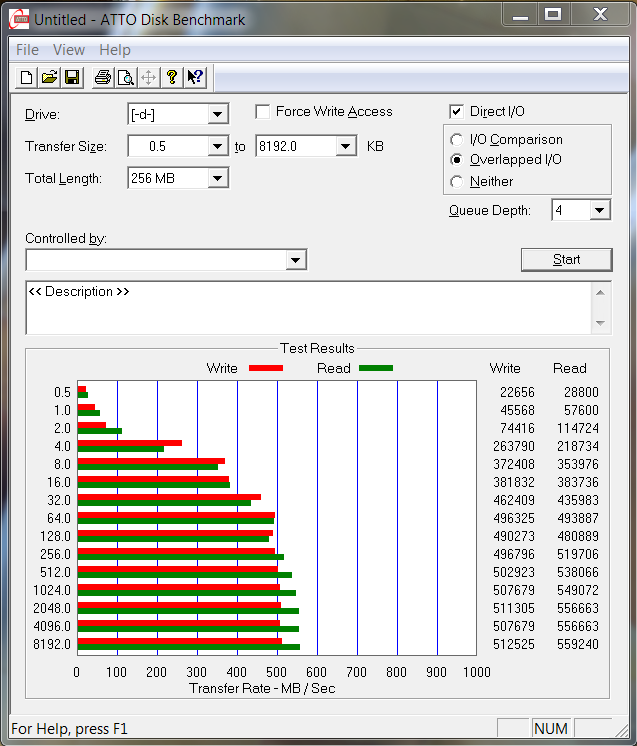Screen dimensions: 637x746
Task: Open the View menu
Action: click(x=69, y=50)
